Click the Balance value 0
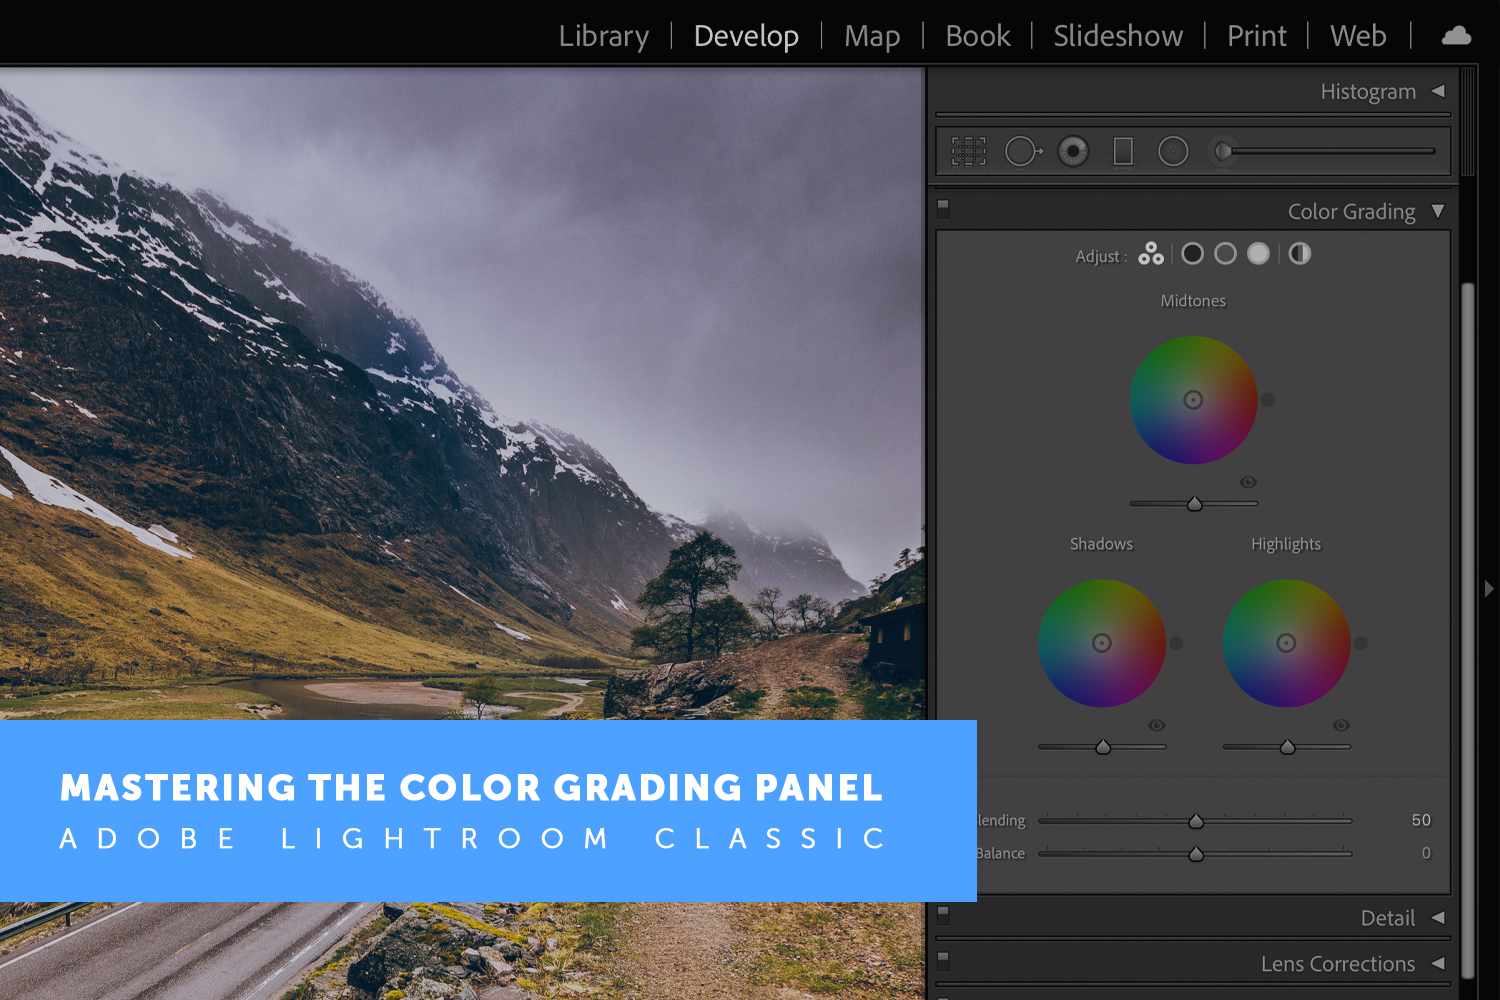Screen dimensions: 1500x1000 (x=1426, y=853)
